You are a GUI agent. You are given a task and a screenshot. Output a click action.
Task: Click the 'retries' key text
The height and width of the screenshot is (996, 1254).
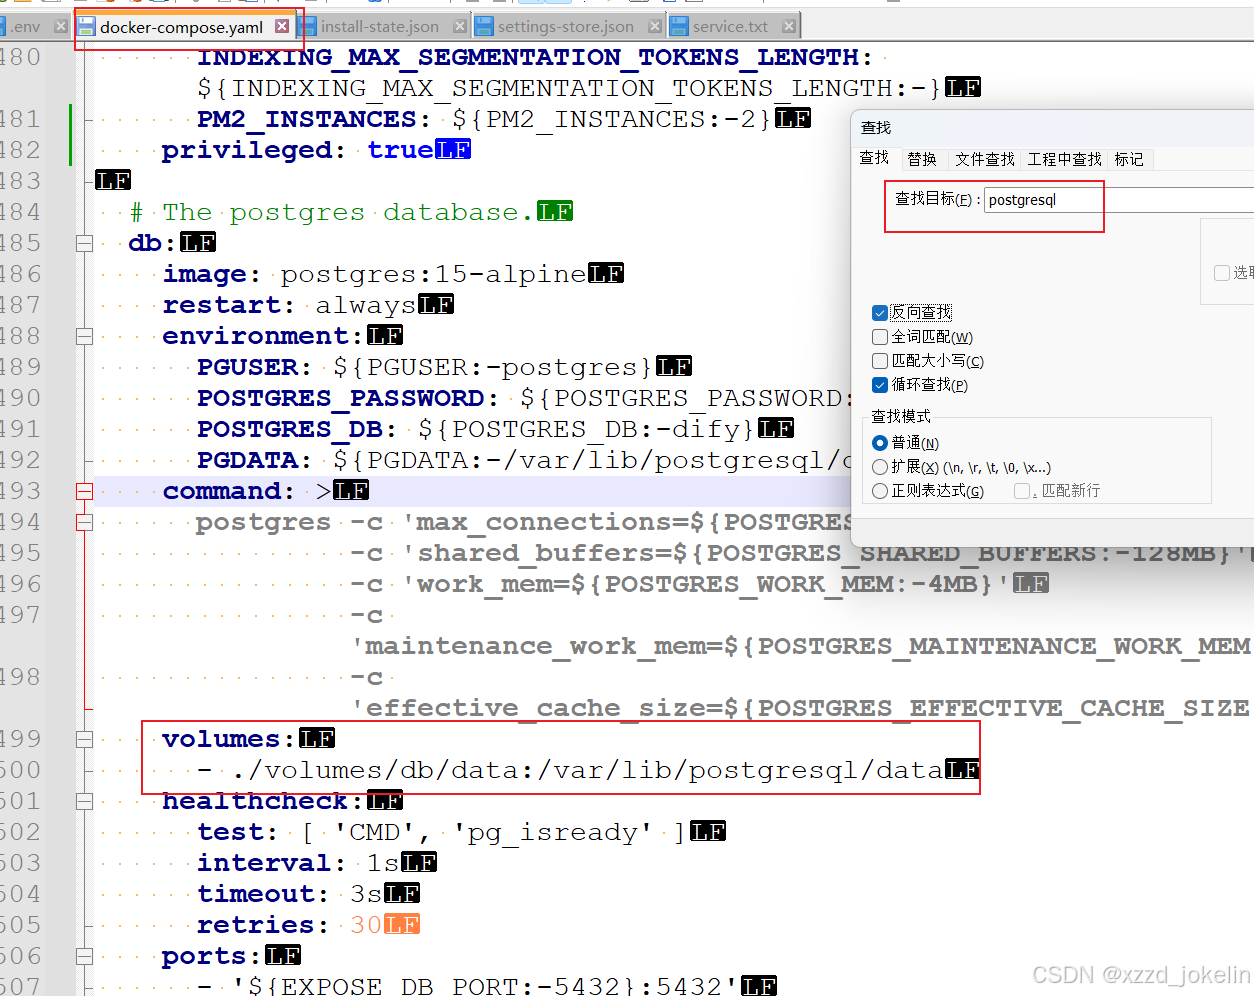coord(256,925)
